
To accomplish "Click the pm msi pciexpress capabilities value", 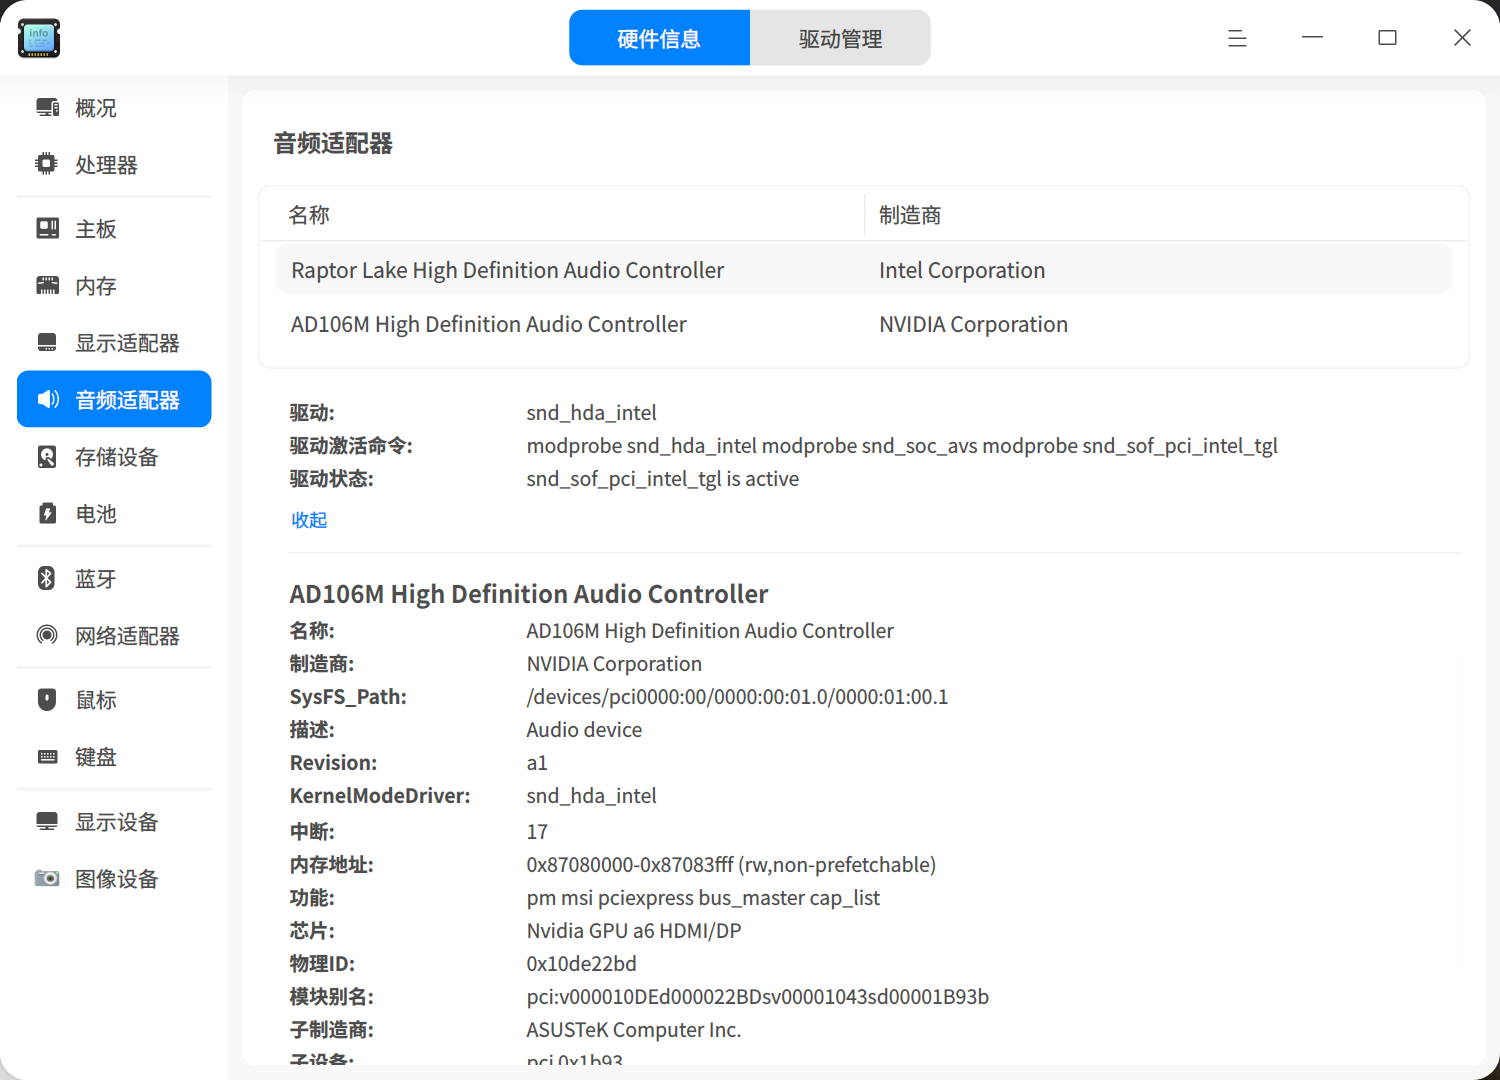I will 703,898.
